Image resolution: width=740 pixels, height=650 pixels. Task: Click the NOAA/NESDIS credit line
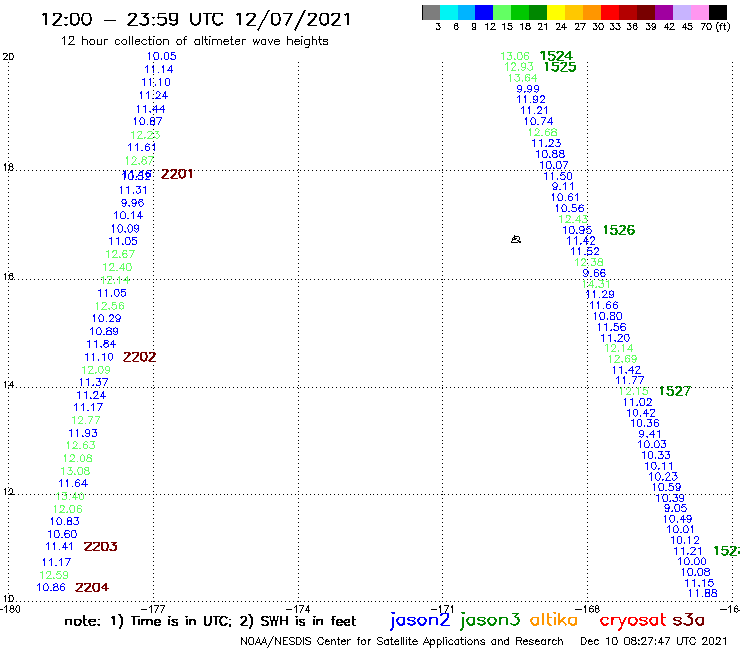click(402, 641)
